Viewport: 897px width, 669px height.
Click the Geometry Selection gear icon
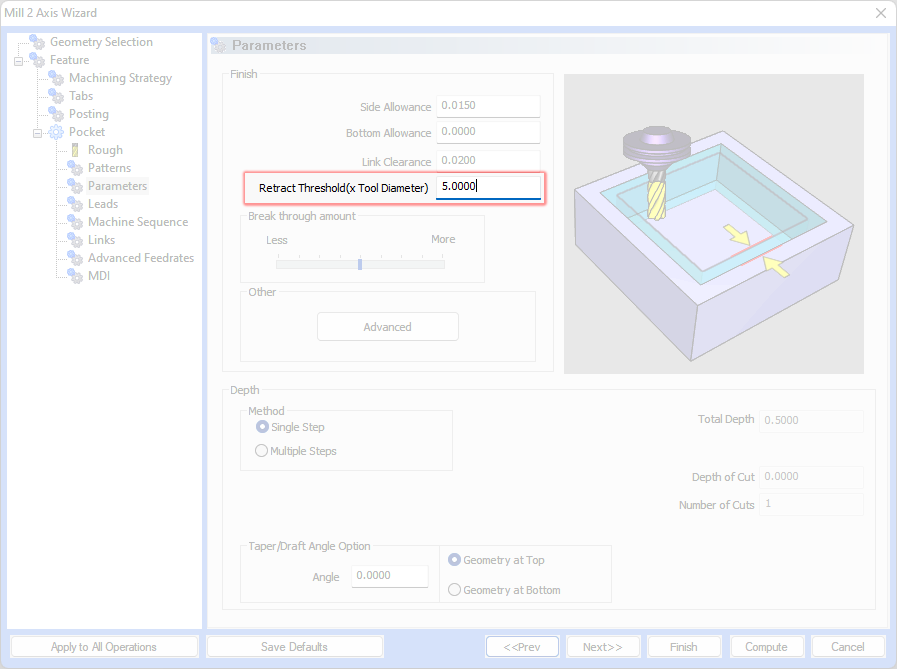click(x=37, y=42)
